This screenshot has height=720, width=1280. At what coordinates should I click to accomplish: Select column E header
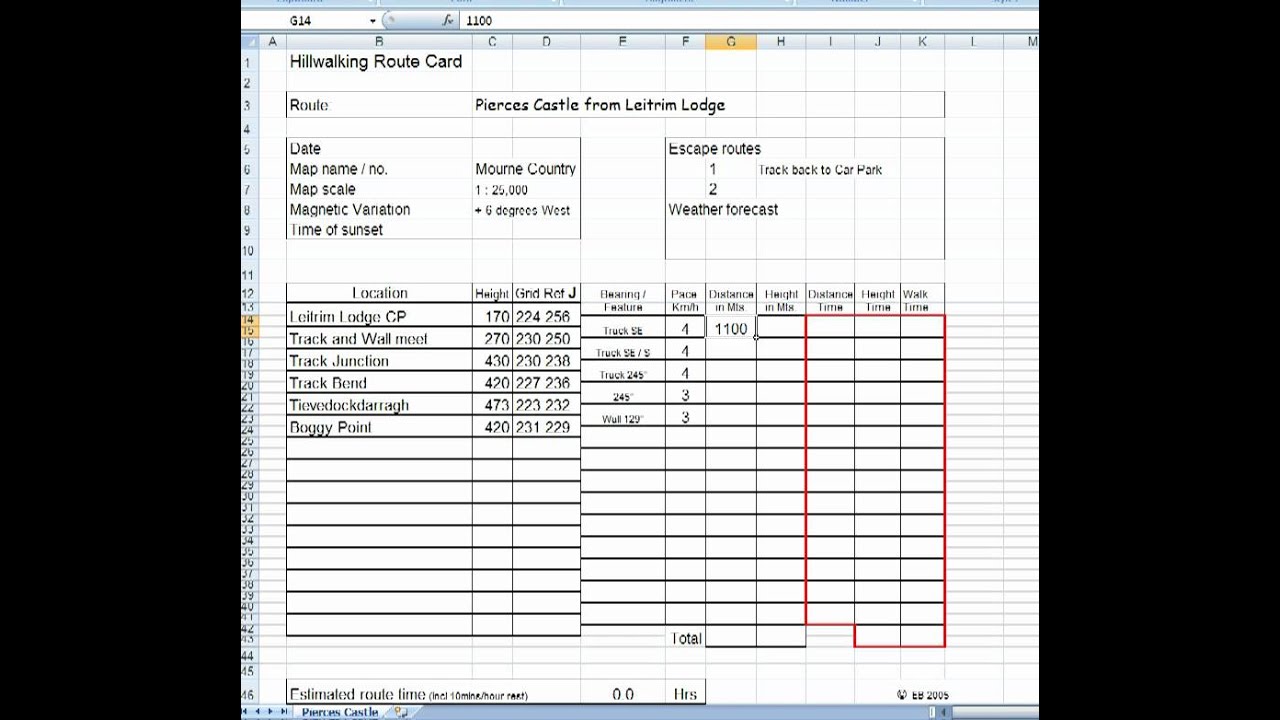pos(622,41)
